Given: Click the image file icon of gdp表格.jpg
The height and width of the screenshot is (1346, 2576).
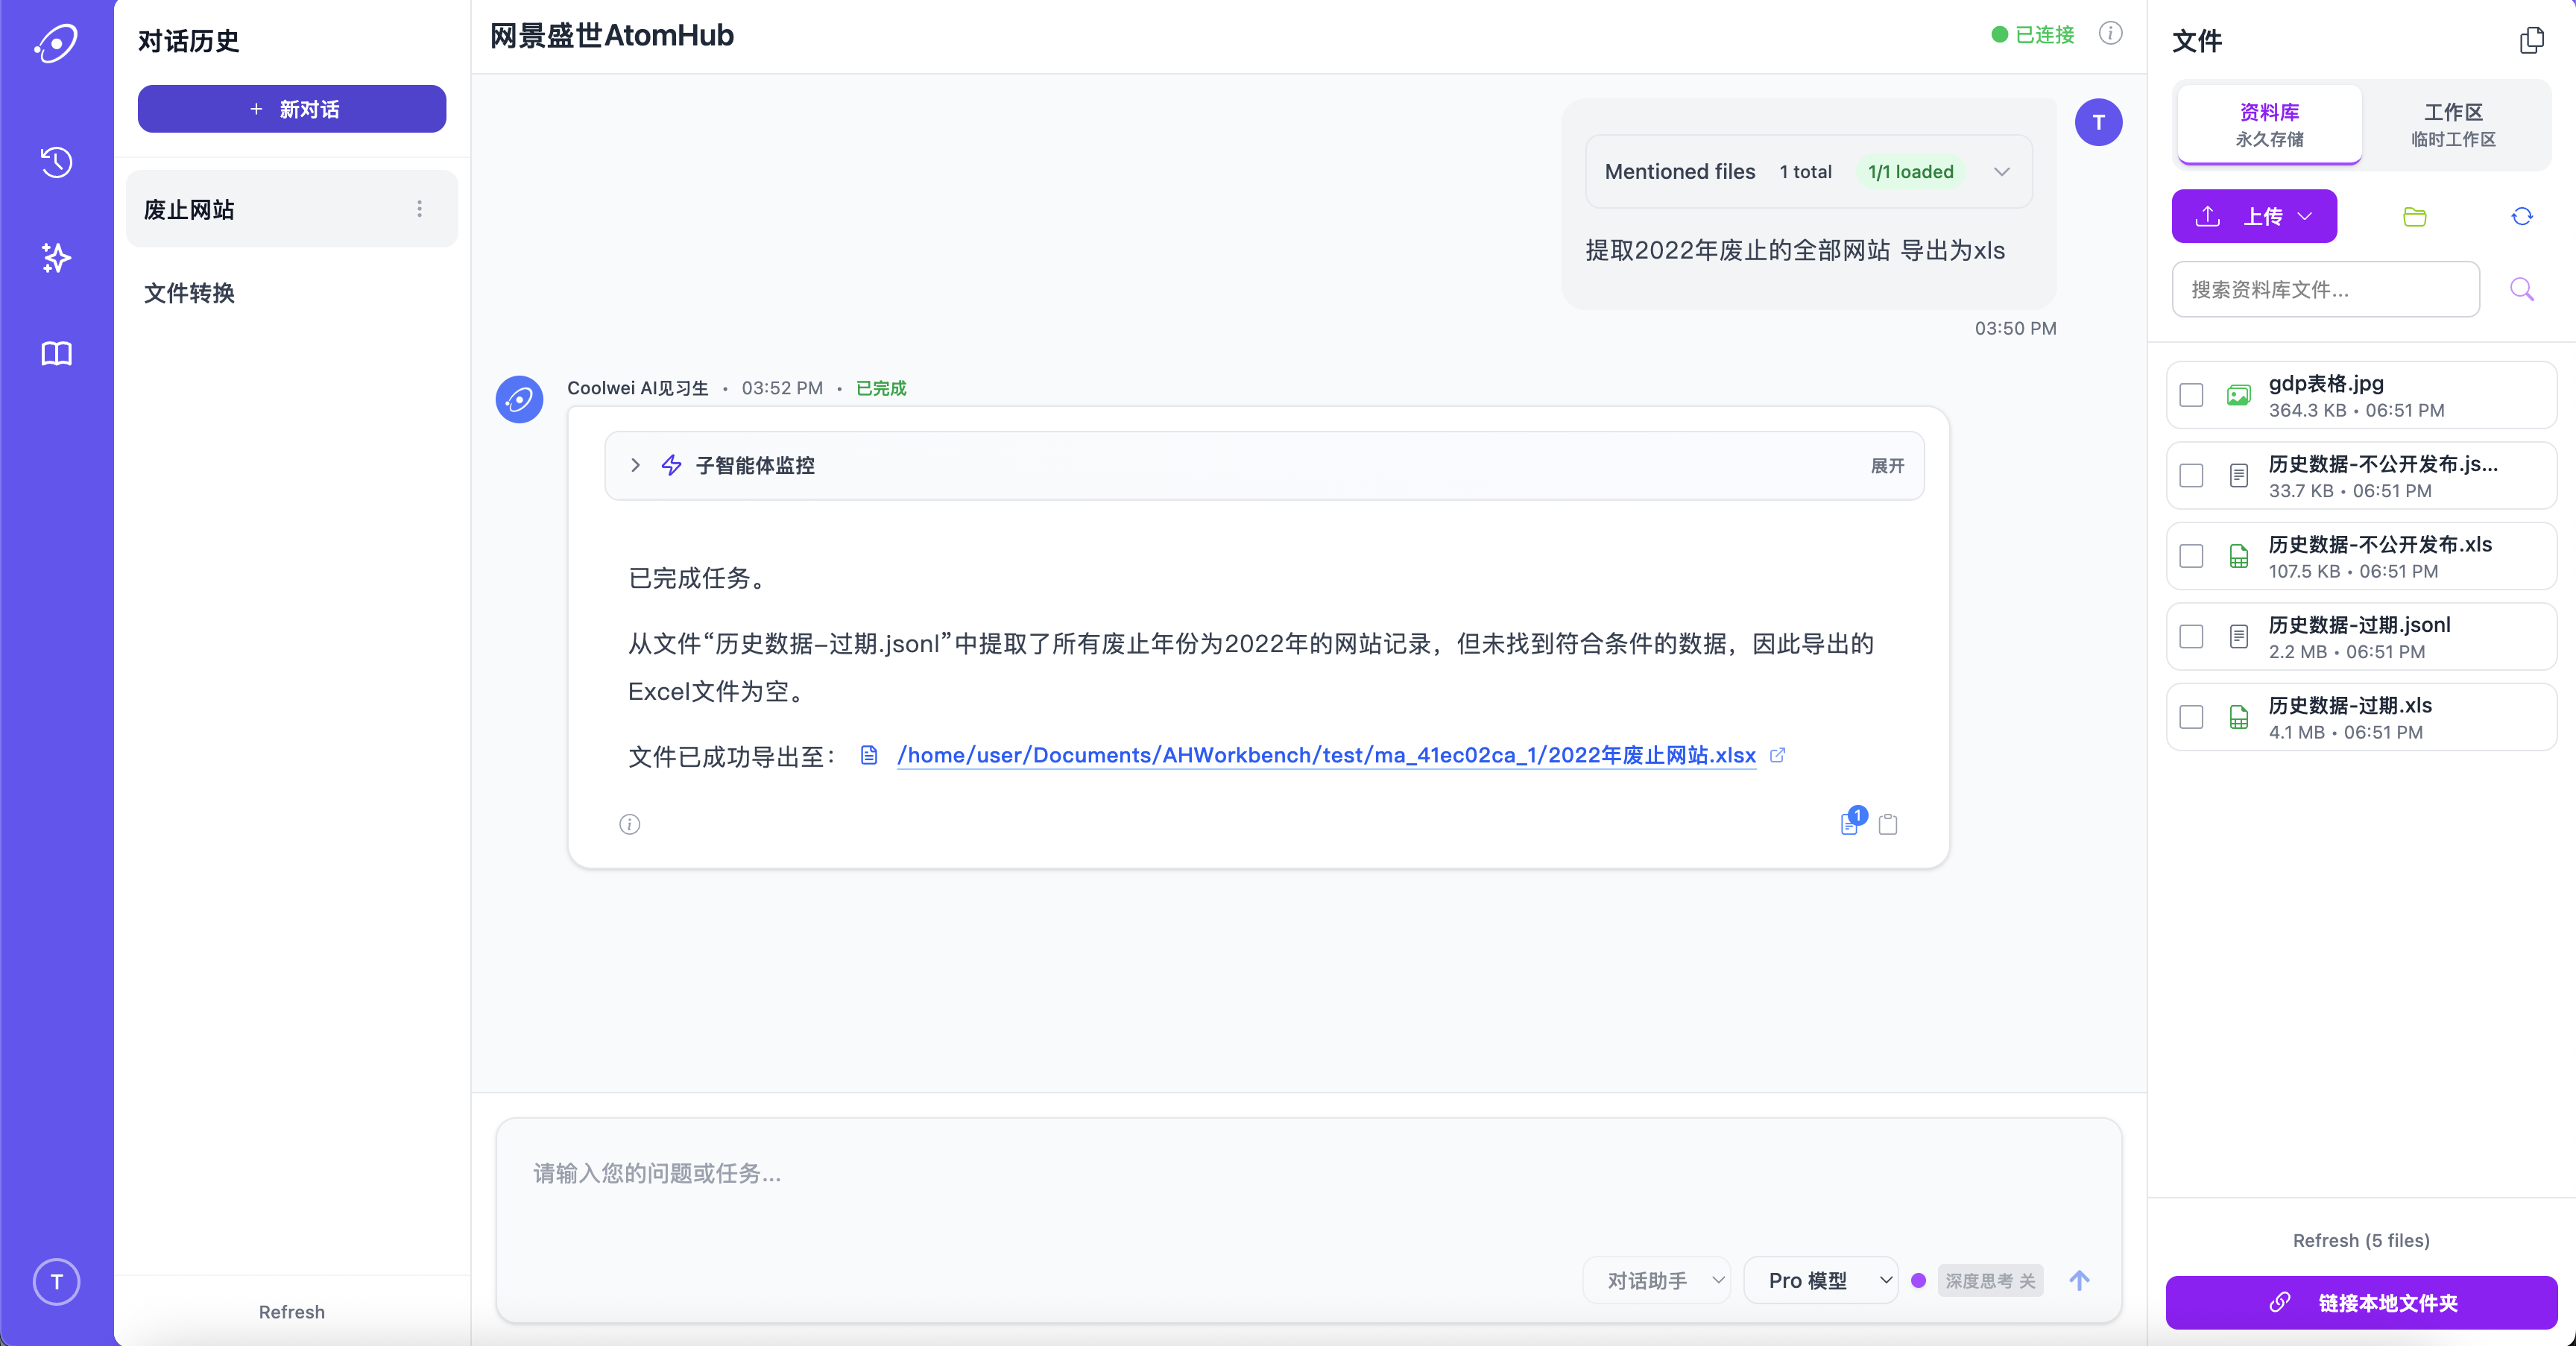Looking at the screenshot, I should [x=2239, y=396].
